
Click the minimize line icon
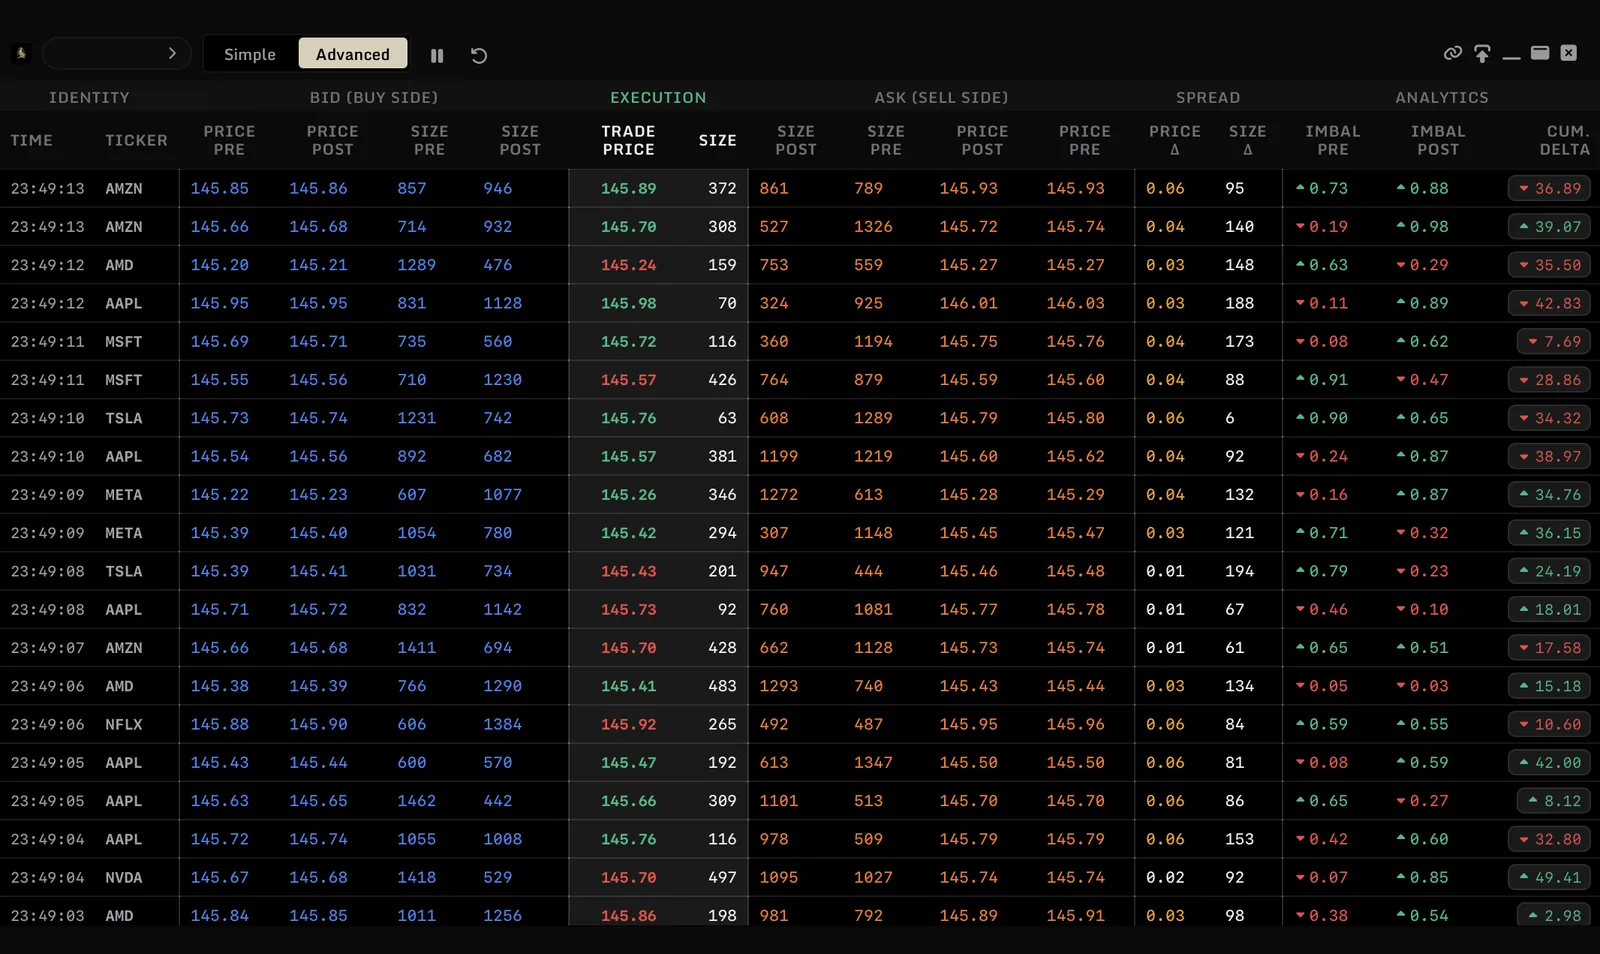click(x=1511, y=58)
